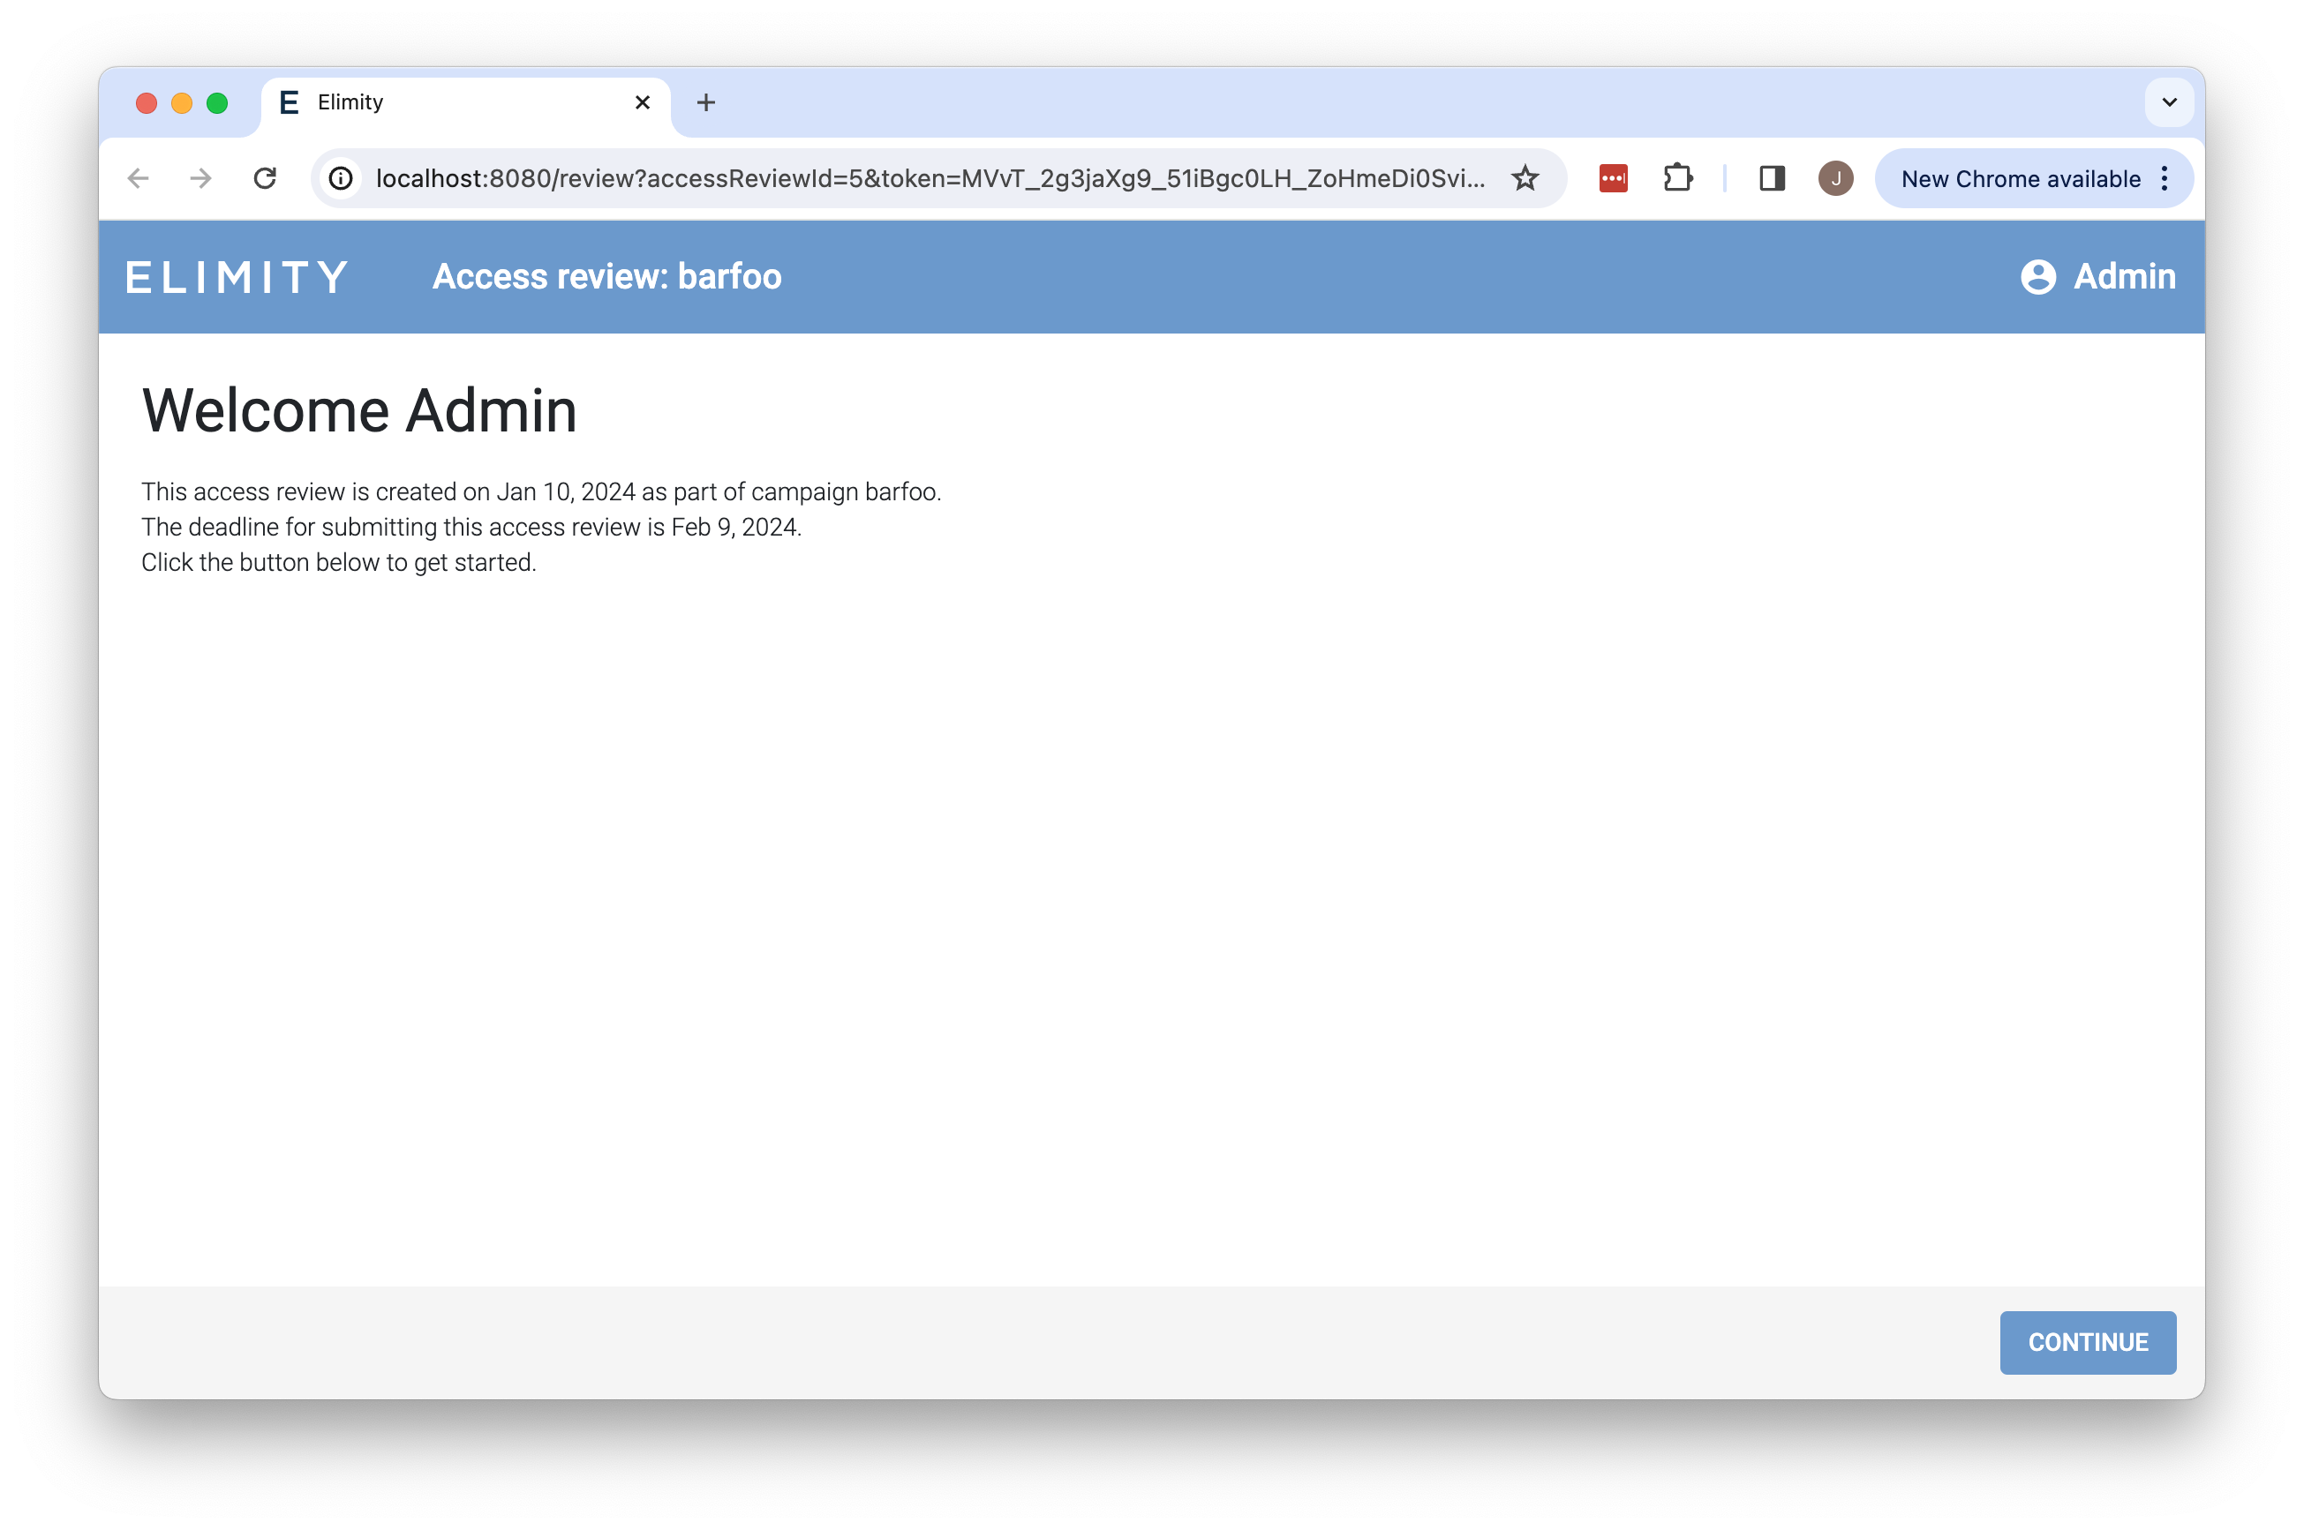The width and height of the screenshot is (2304, 1530).
Task: Open a new tab
Action: (706, 102)
